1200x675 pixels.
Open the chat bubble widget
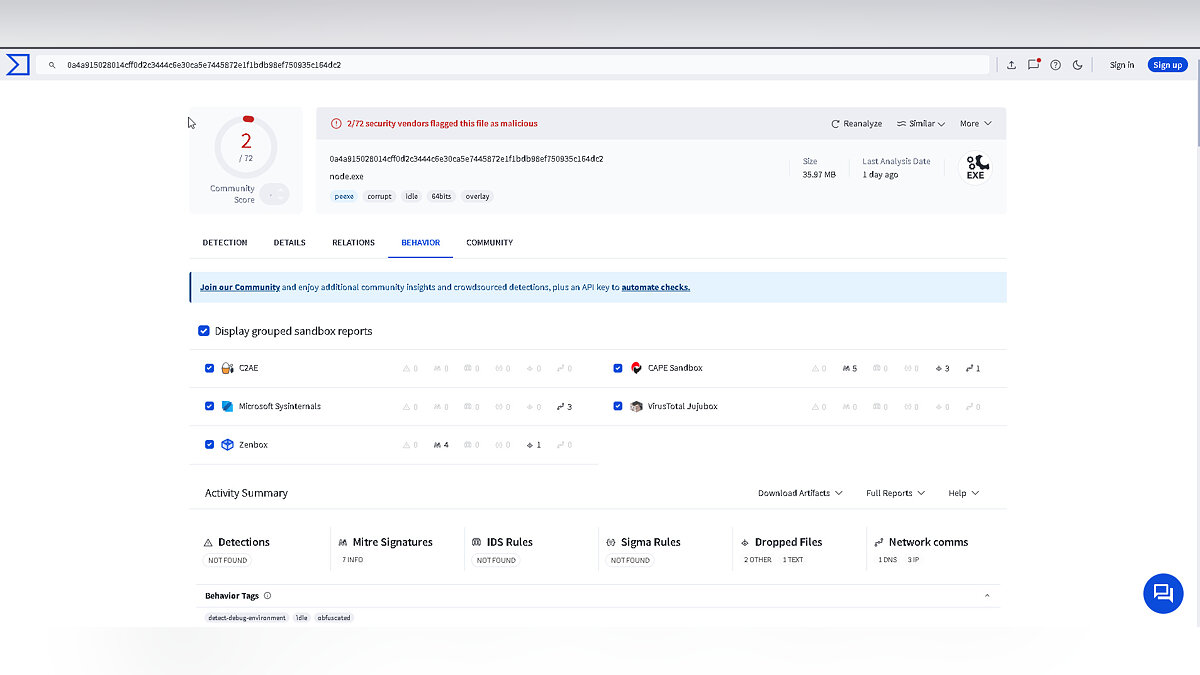click(1162, 593)
